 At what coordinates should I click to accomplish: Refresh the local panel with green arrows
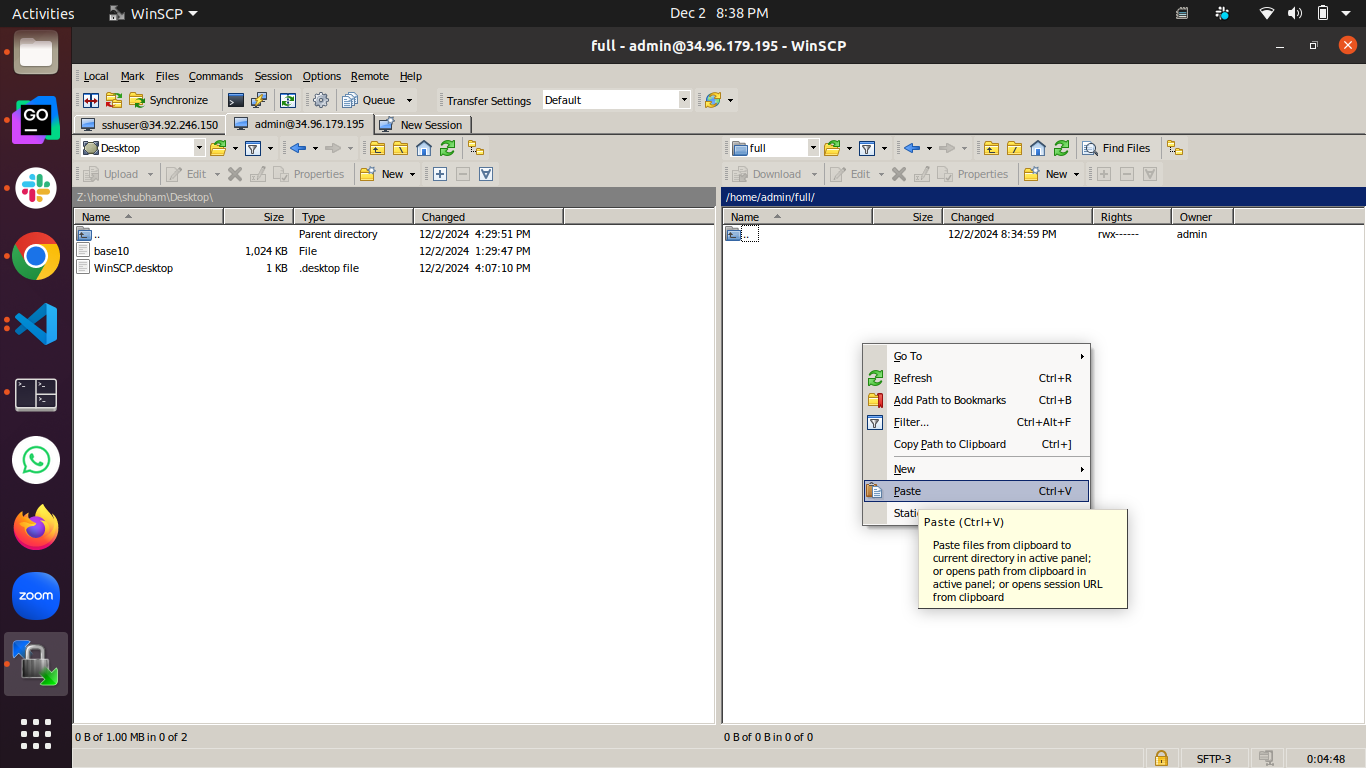447,148
